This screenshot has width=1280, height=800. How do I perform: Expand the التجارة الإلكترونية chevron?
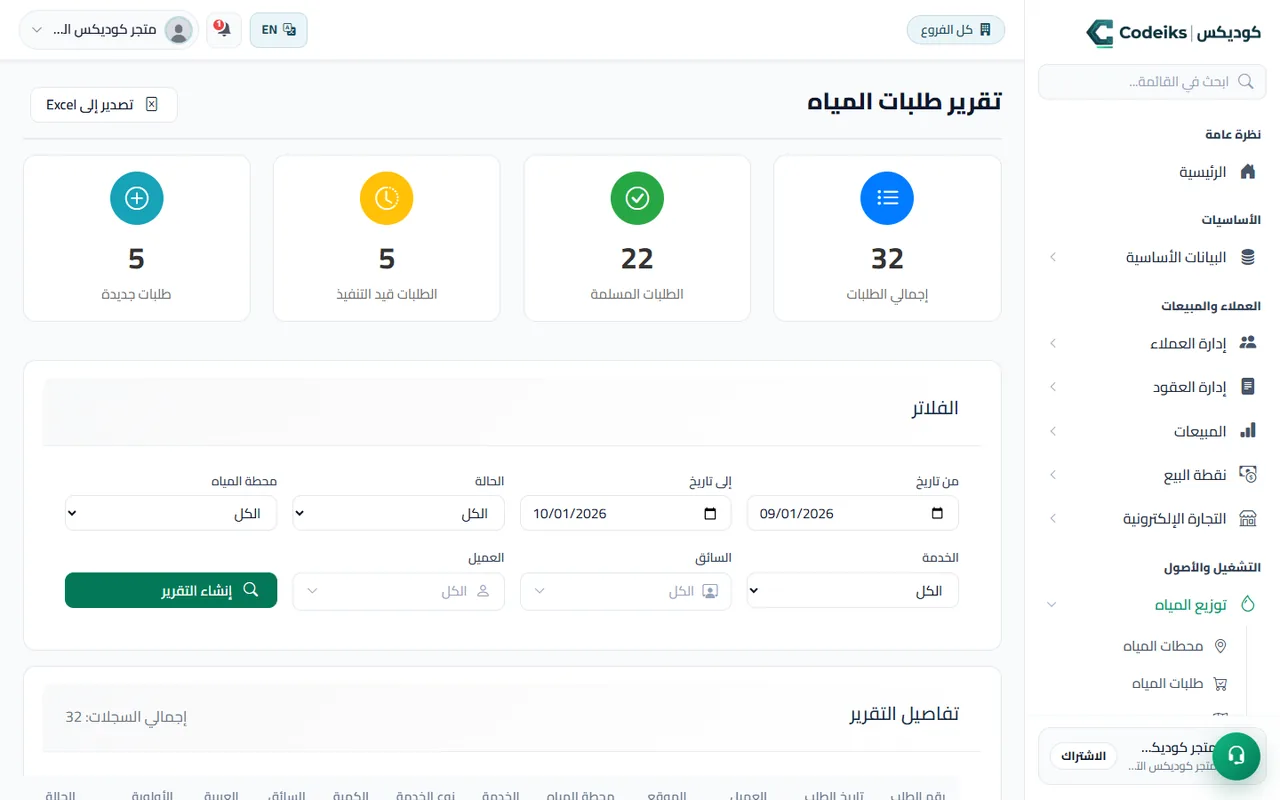tap(1052, 519)
